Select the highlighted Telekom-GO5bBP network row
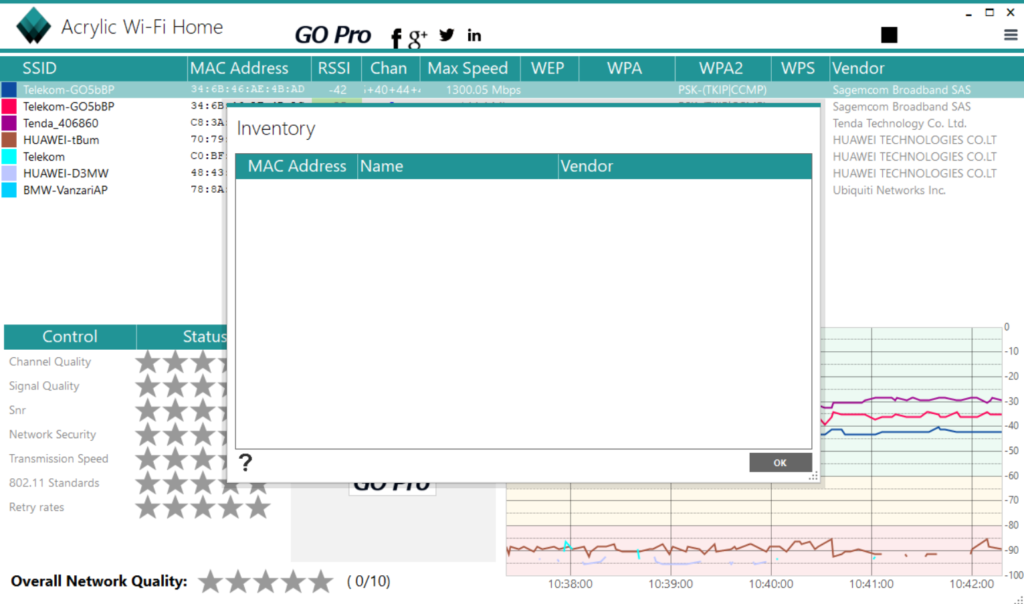1024x604 pixels. pyautogui.click(x=512, y=89)
